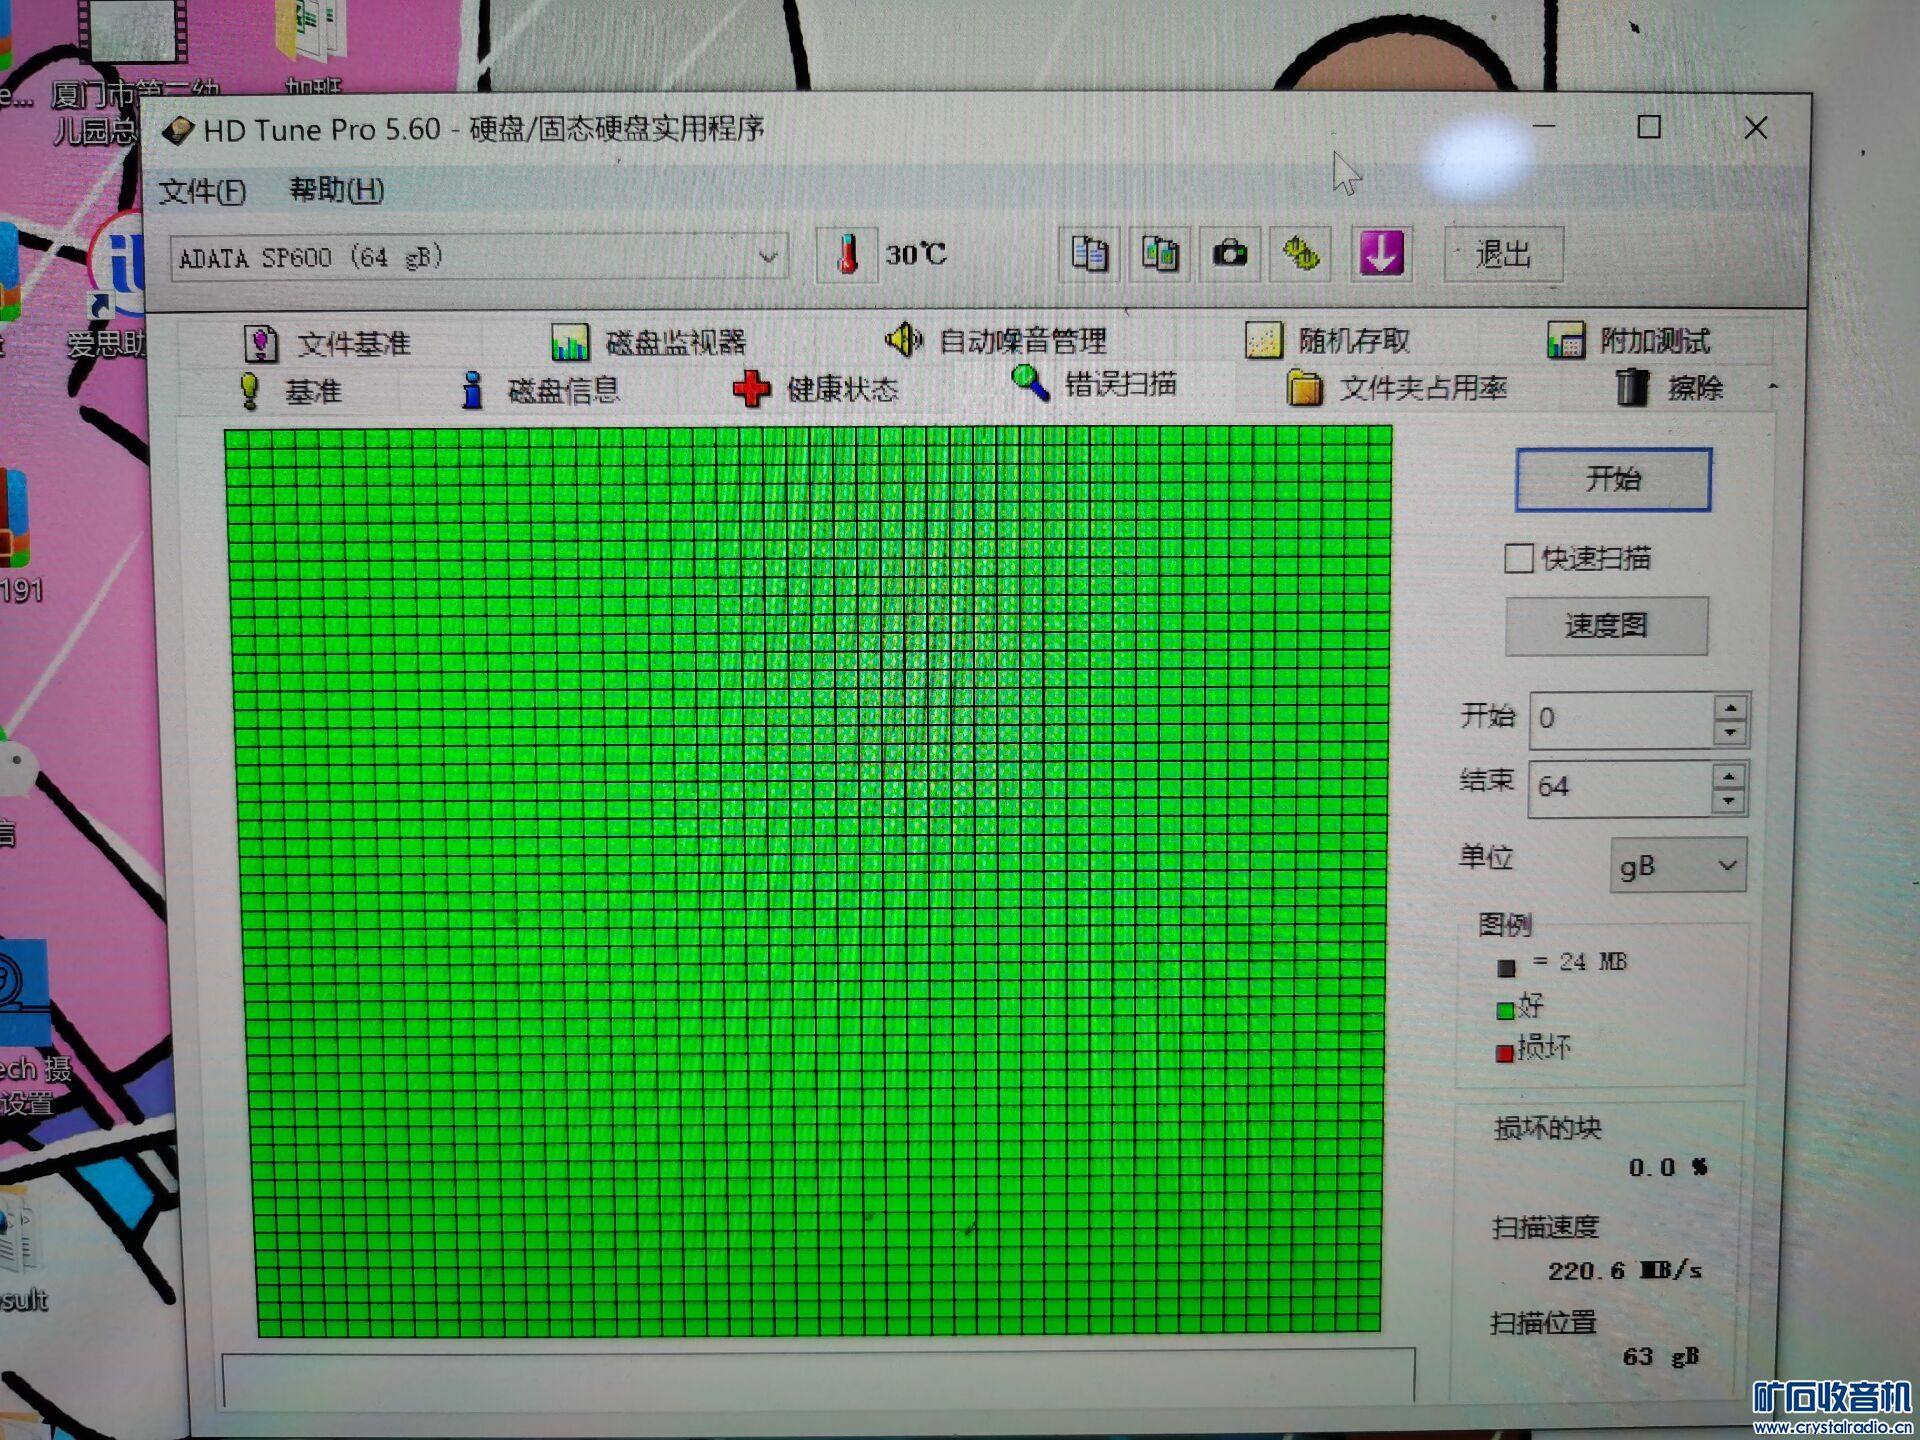1920x1440 pixels.
Task: Decrease the 结束 value with down arrow
Action: pos(1729,801)
